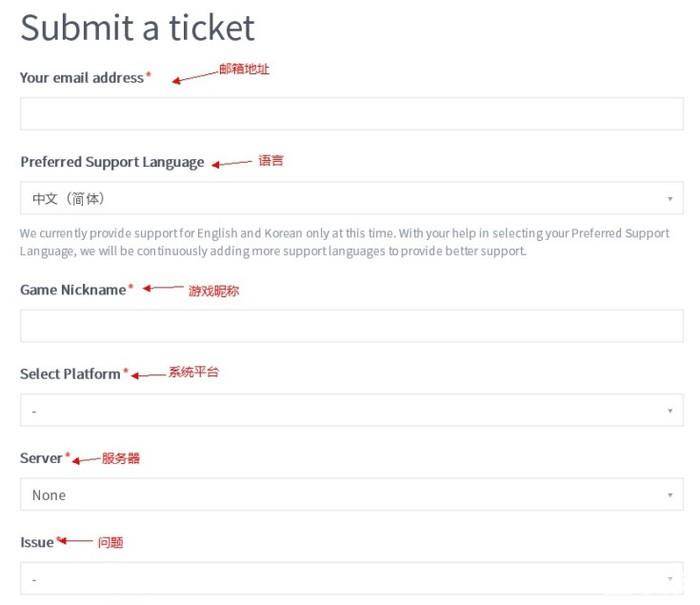Click the red 游戏昵称 annotation
This screenshot has height=605, width=700.
[214, 291]
